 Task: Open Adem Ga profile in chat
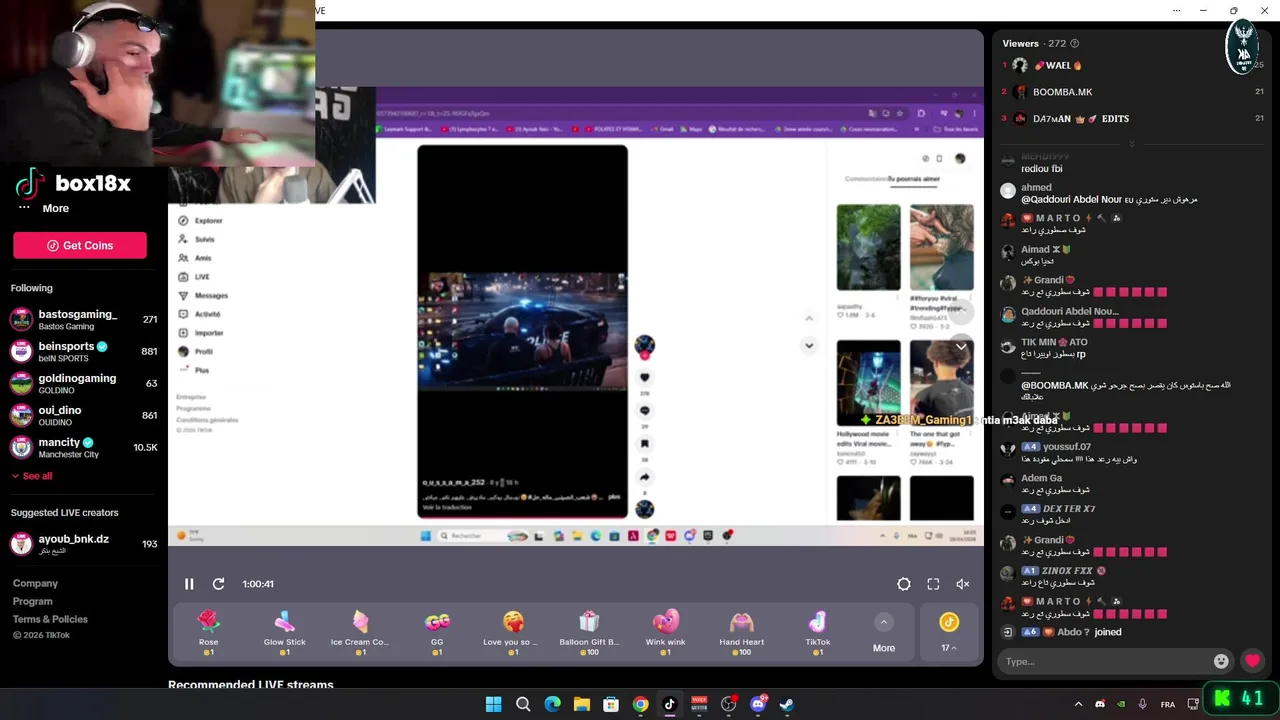click(1041, 478)
